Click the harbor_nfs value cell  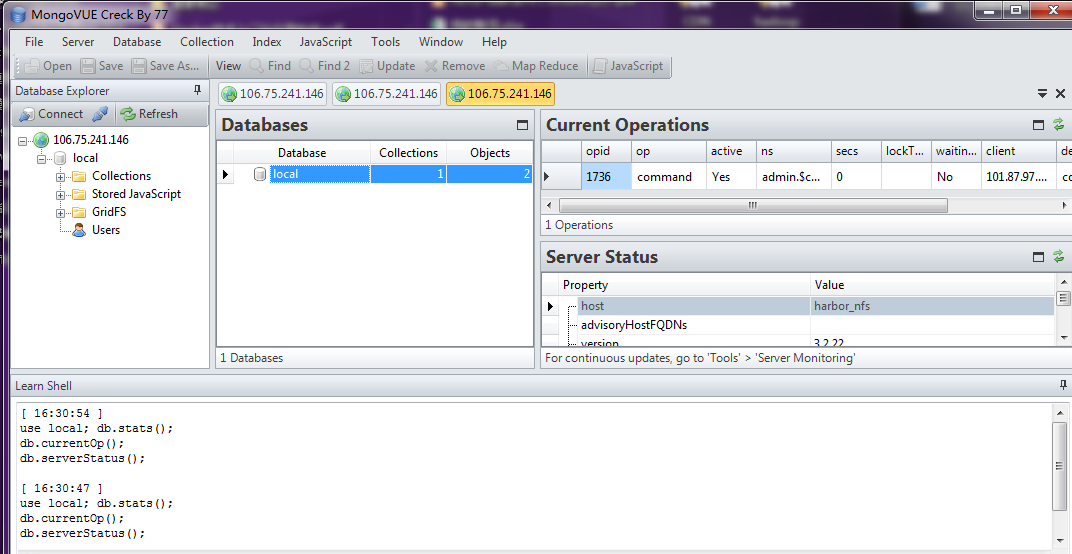pyautogui.click(x=933, y=306)
